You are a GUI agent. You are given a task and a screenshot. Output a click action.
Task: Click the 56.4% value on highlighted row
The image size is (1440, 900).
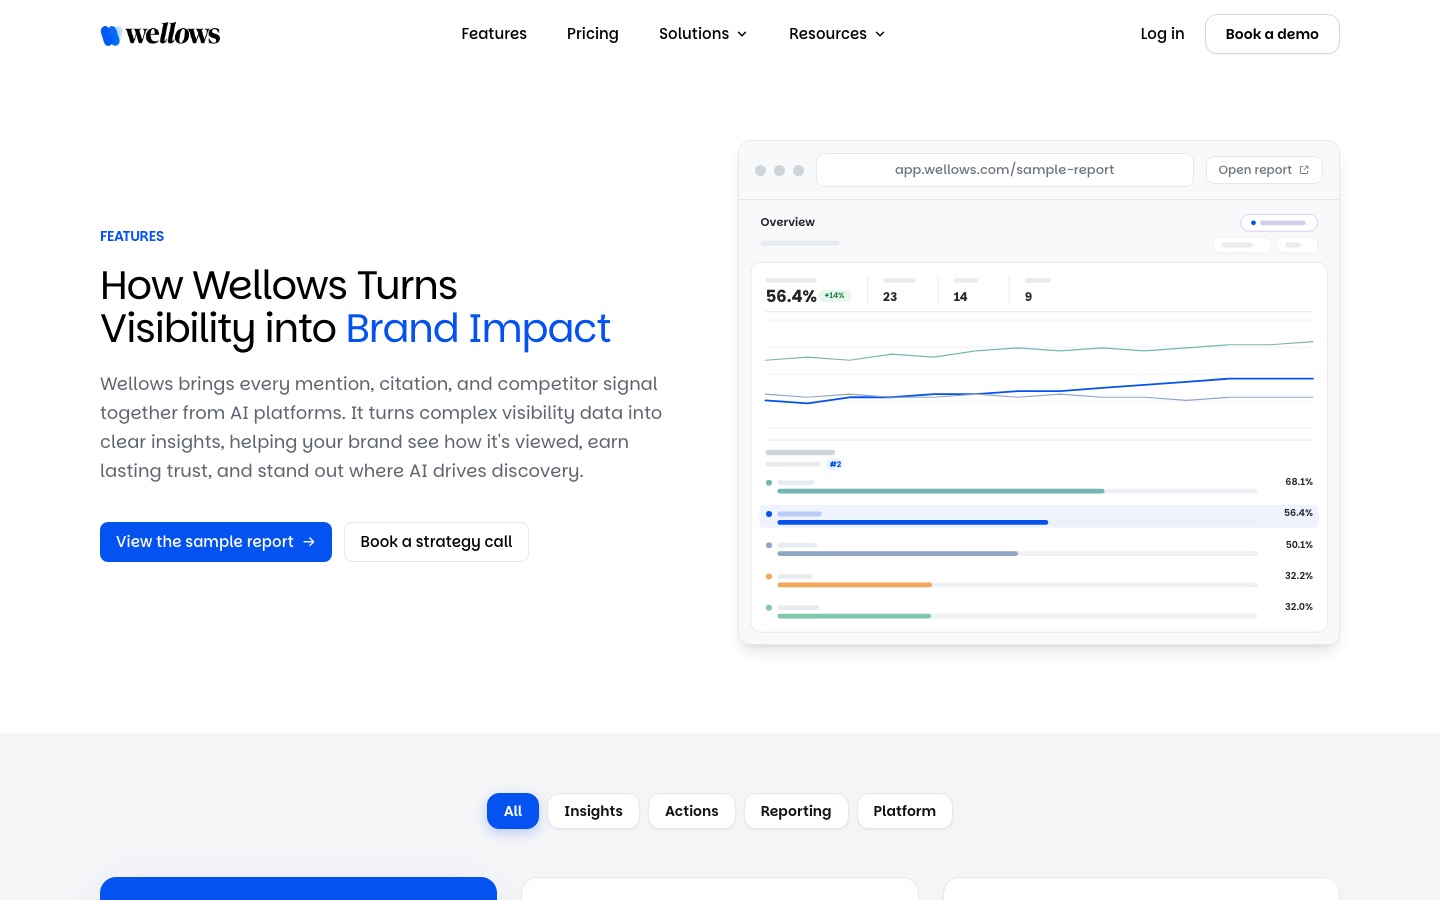[x=1299, y=513]
